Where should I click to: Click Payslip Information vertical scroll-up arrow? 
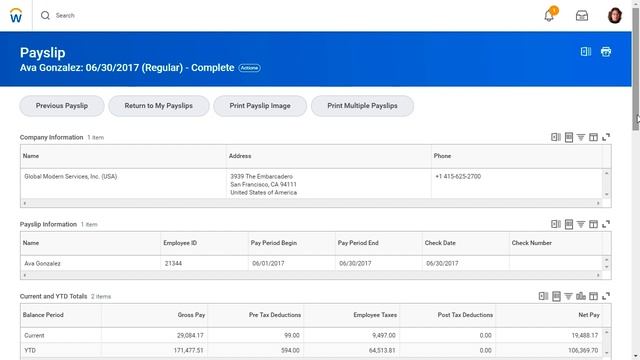(607, 260)
